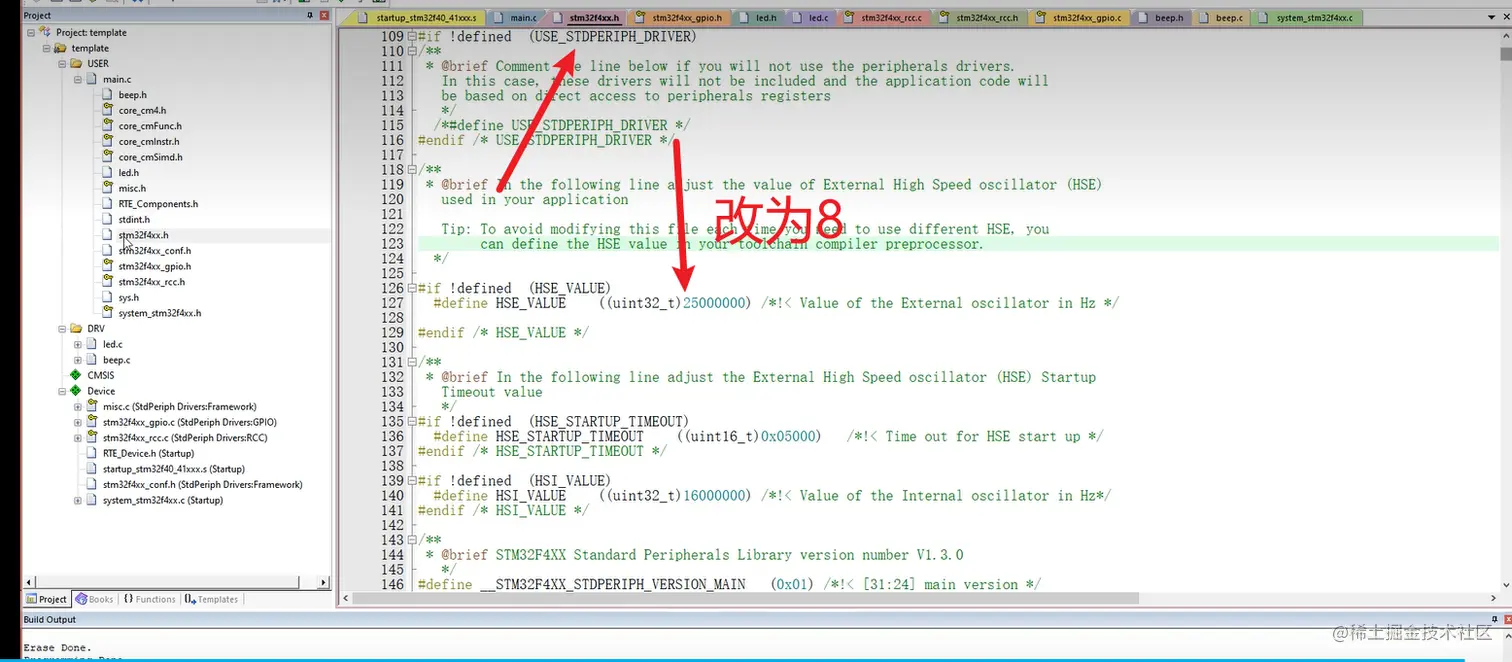Click the file icon beside misc.c (StdPeriph Drivers:Framework)
1512x662 pixels.
tap(92, 407)
